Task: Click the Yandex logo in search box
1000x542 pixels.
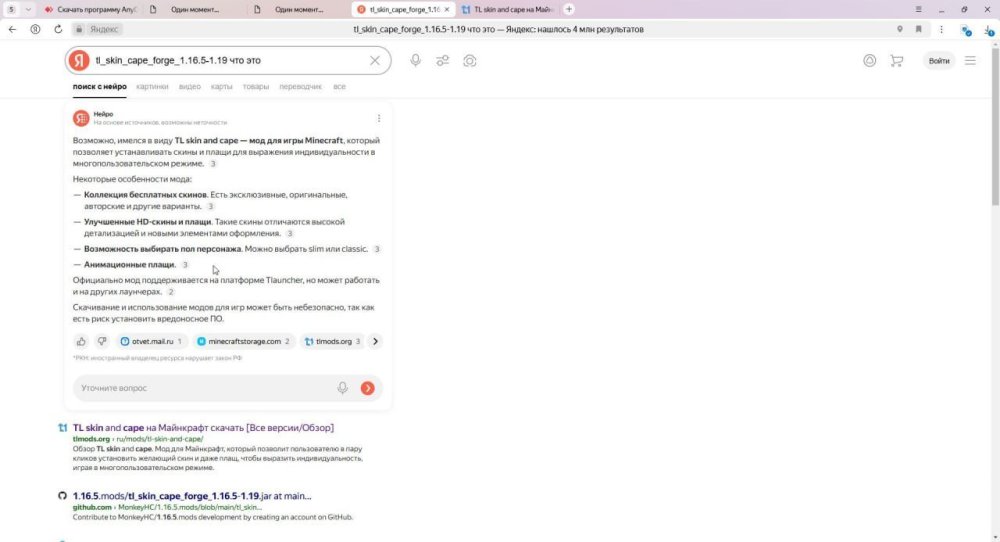Action: coord(79,61)
